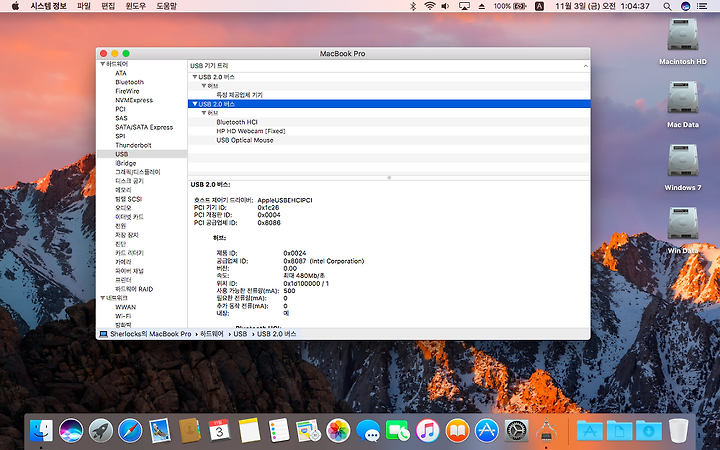Open Bluetooth status icon in menu bar

[413, 6]
